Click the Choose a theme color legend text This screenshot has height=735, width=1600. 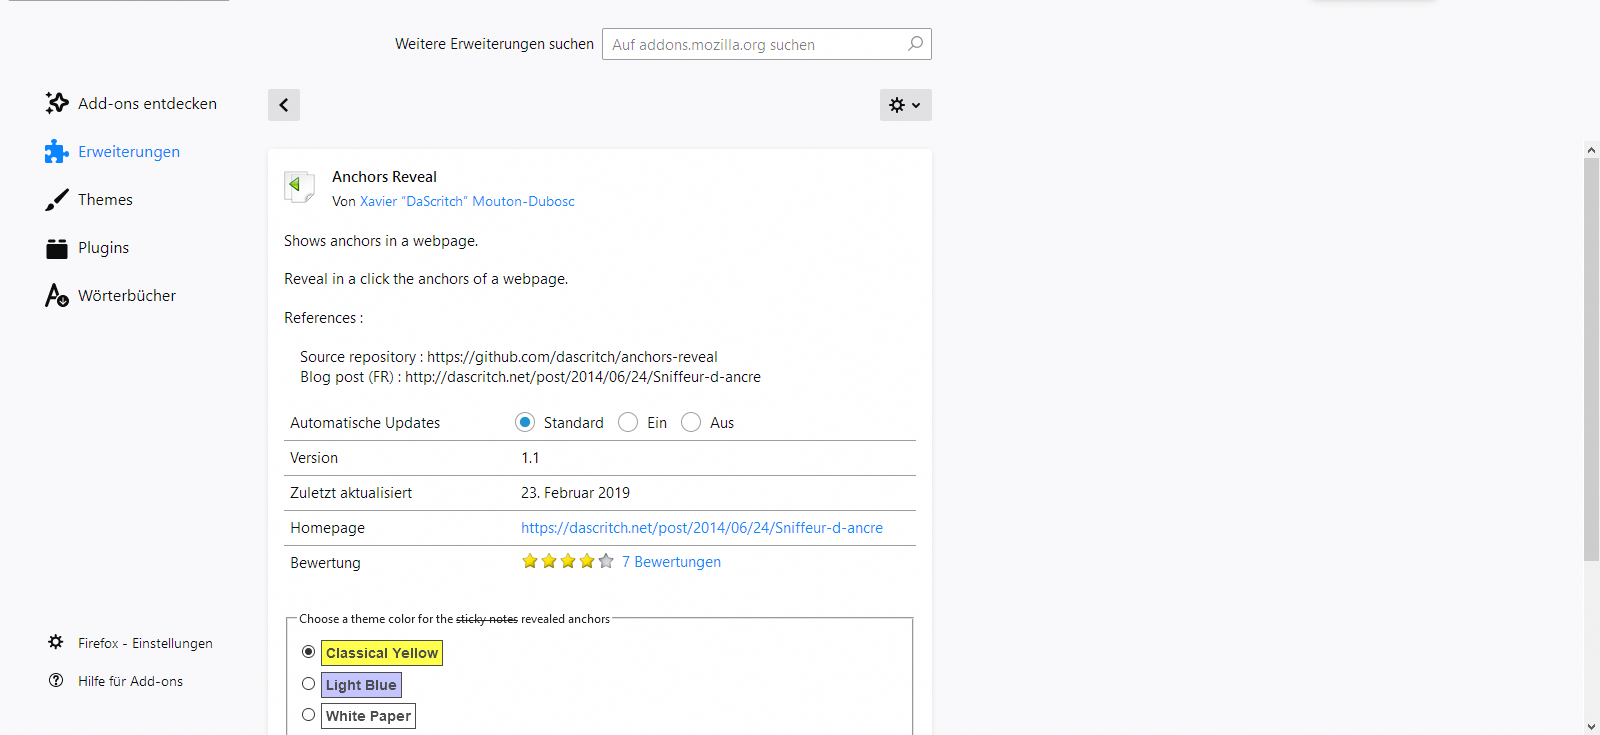[x=454, y=619]
